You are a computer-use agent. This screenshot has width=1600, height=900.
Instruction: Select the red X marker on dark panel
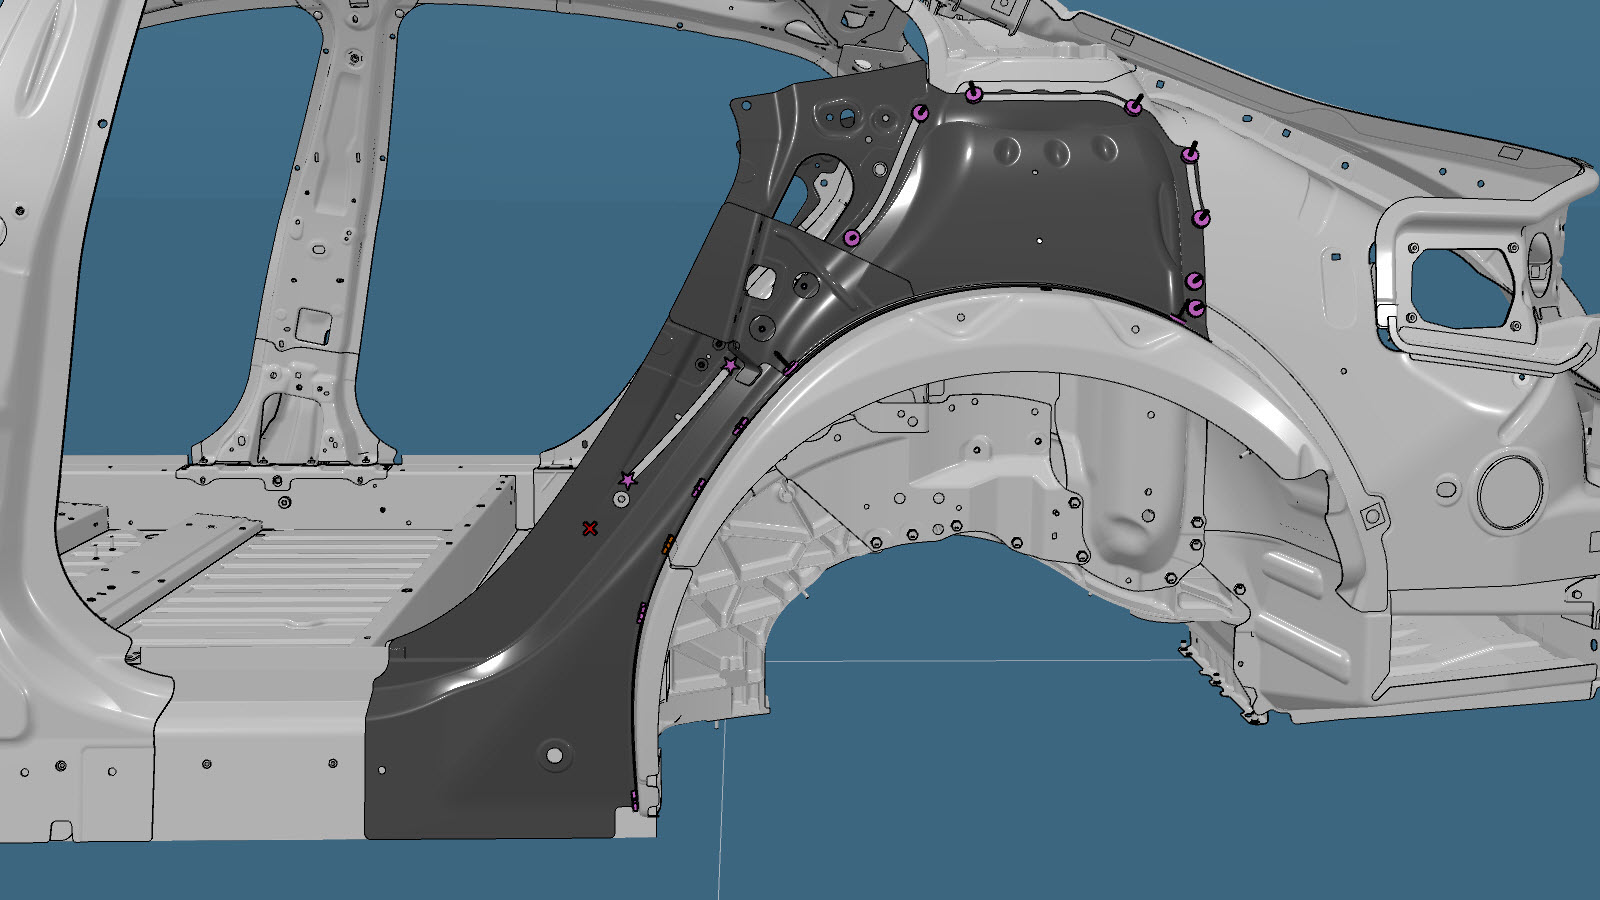[590, 528]
